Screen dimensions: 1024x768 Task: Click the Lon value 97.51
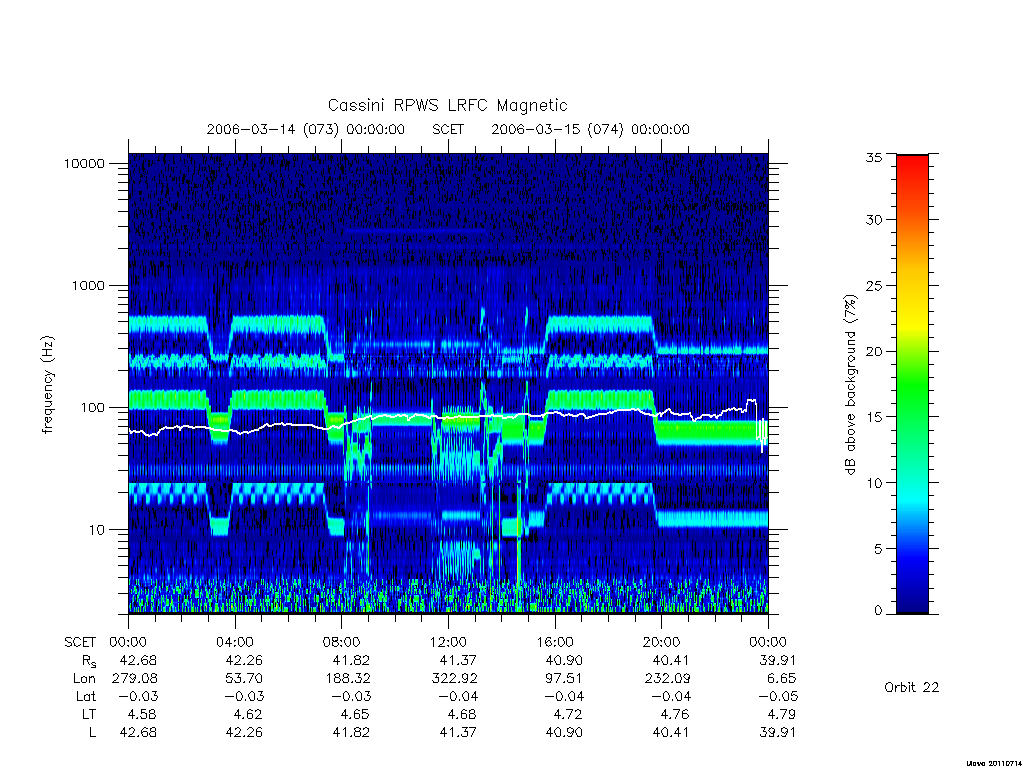pyautogui.click(x=563, y=679)
